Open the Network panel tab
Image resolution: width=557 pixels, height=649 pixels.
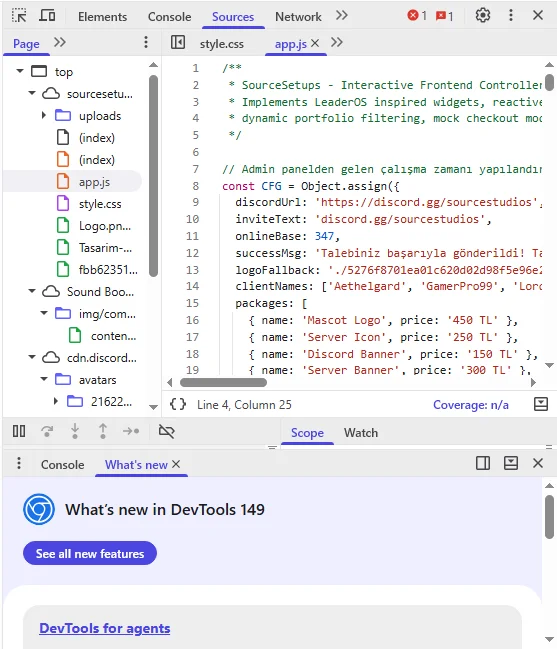[x=298, y=17]
